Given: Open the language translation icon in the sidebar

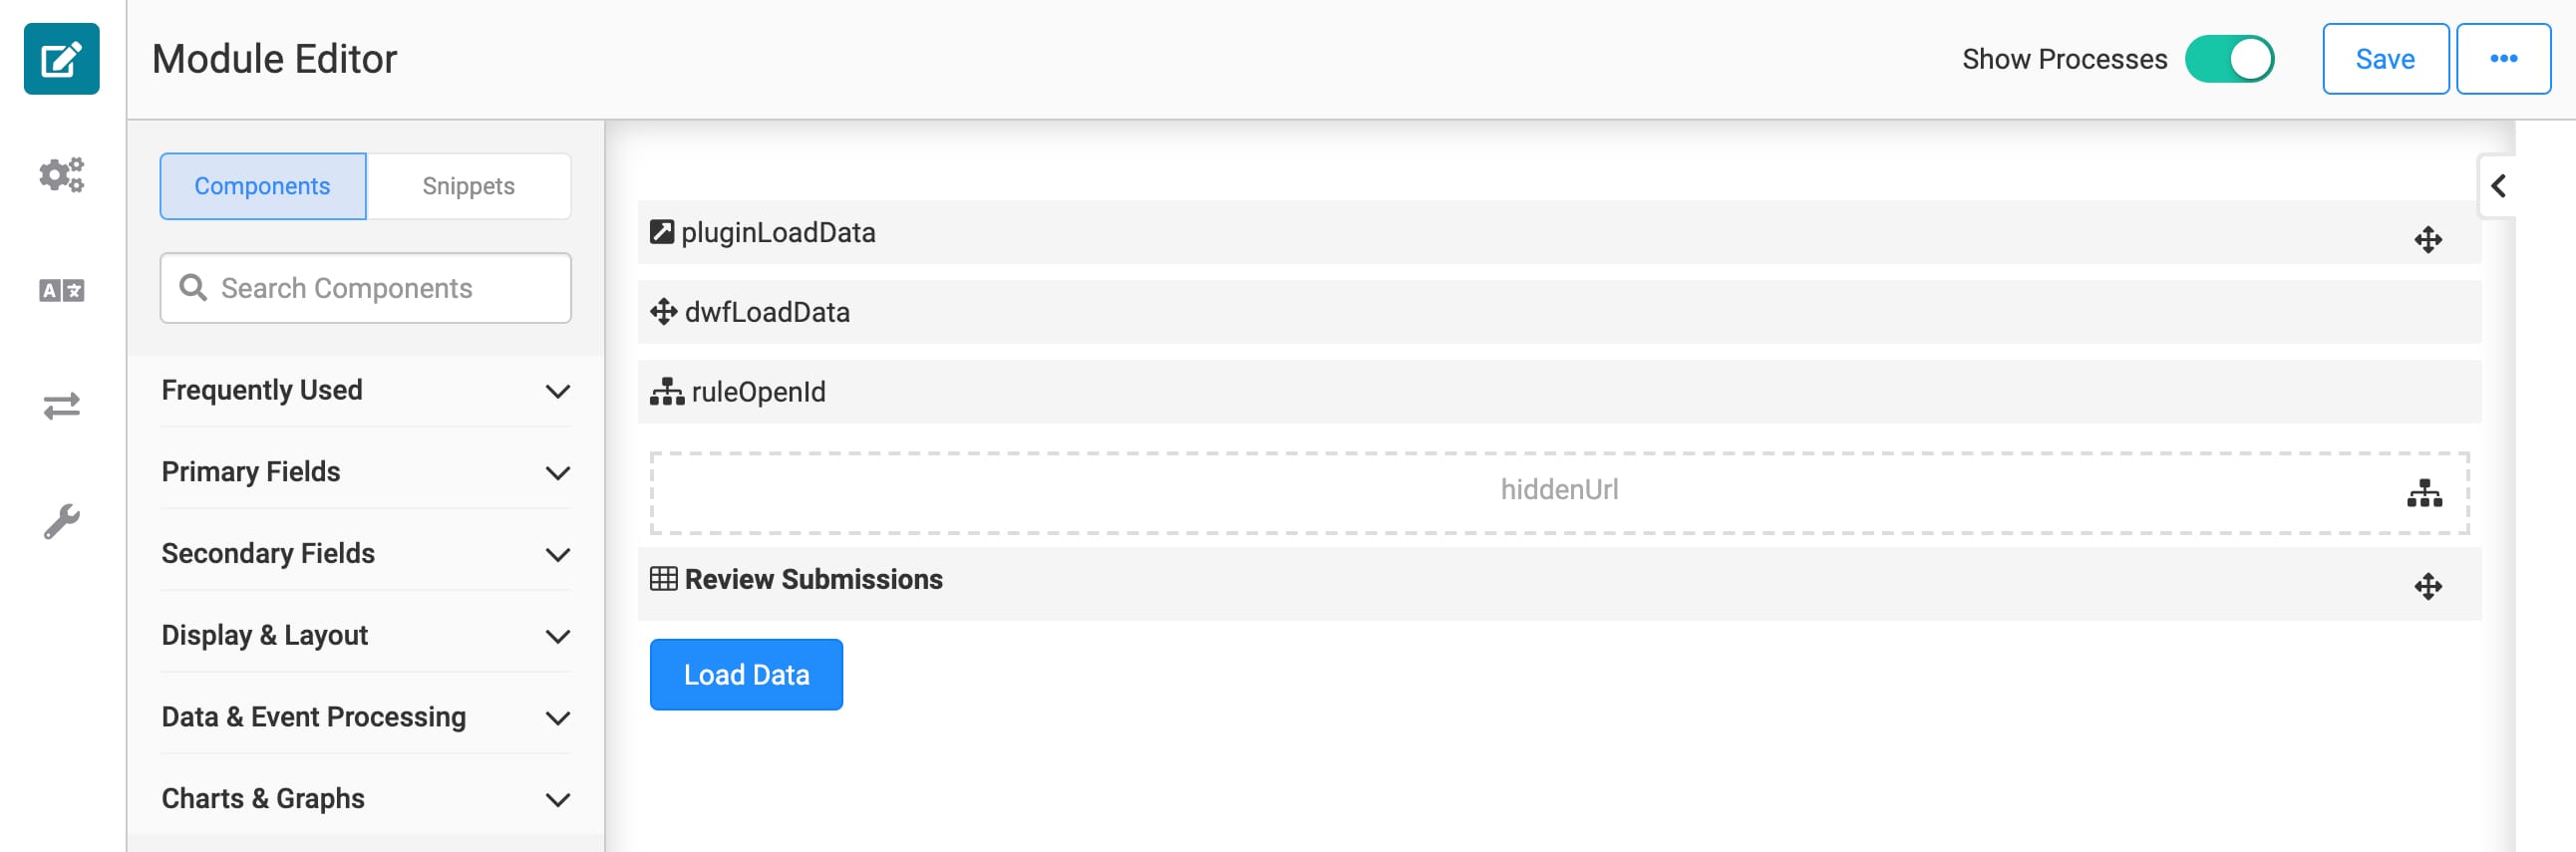Looking at the screenshot, I should tap(61, 291).
